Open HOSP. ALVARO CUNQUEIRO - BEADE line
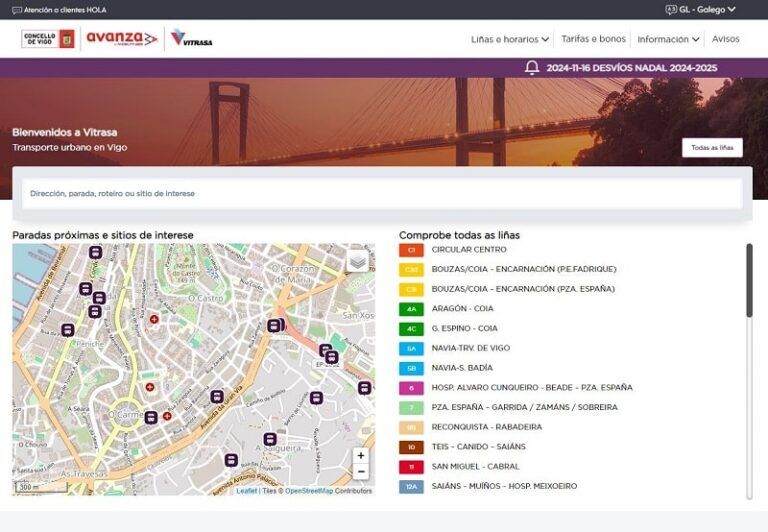This screenshot has width=768, height=532. (x=532, y=387)
